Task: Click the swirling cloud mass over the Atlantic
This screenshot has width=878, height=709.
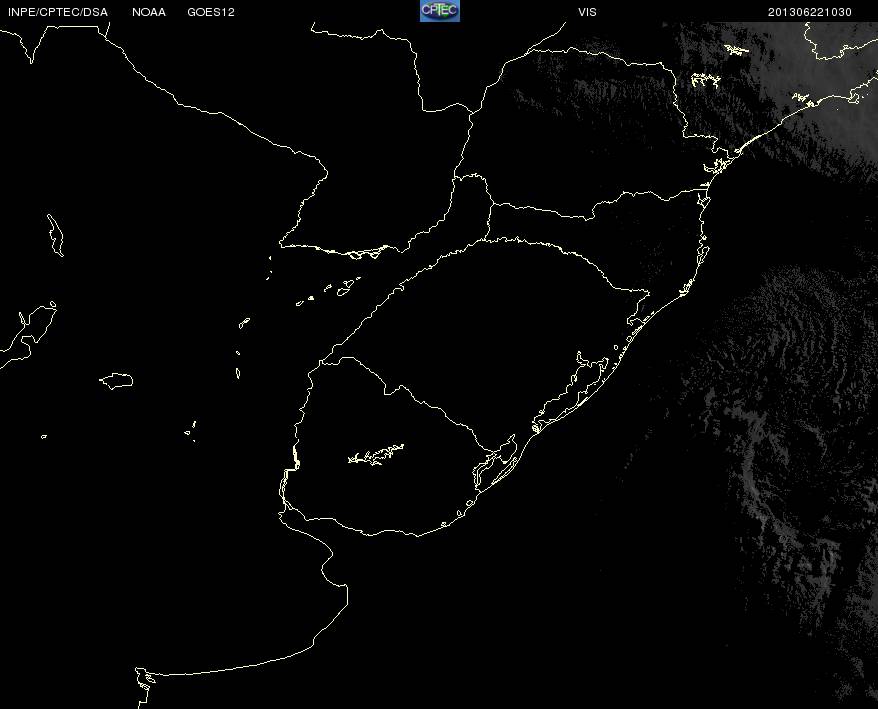Action: 790,400
